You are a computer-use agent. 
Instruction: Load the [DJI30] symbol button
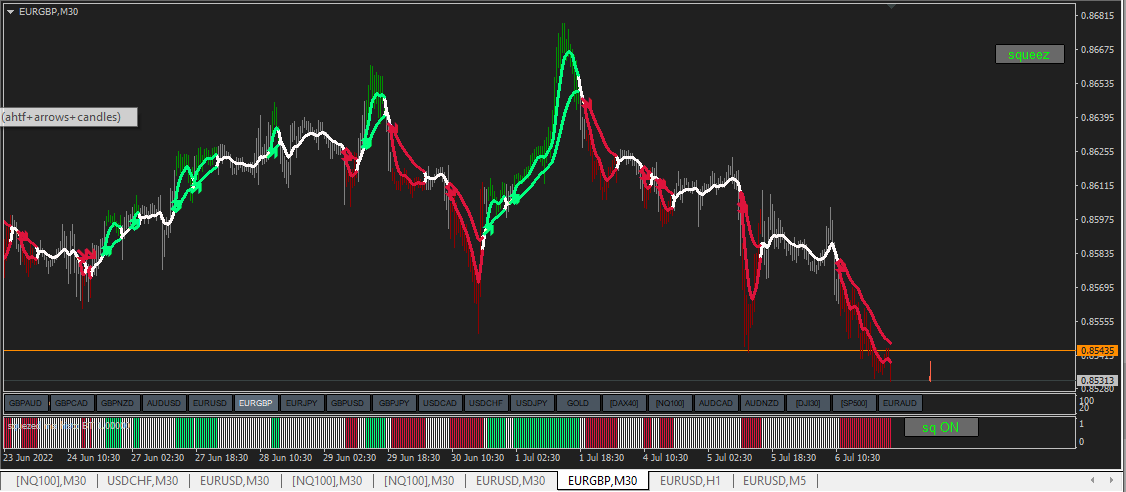point(809,404)
